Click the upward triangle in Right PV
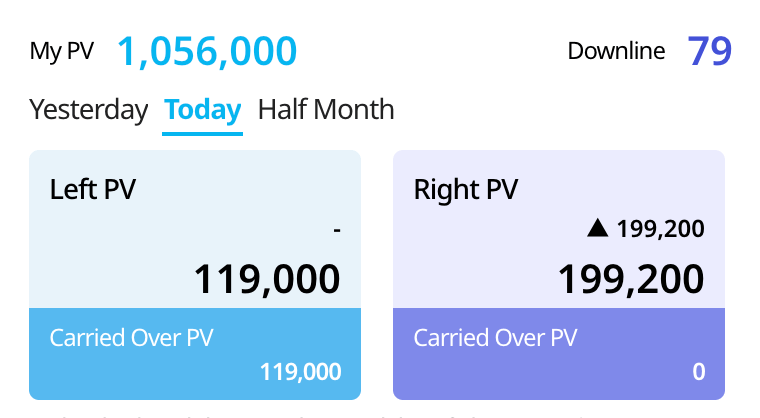Screen dimensions: 760x418 (x=598, y=229)
